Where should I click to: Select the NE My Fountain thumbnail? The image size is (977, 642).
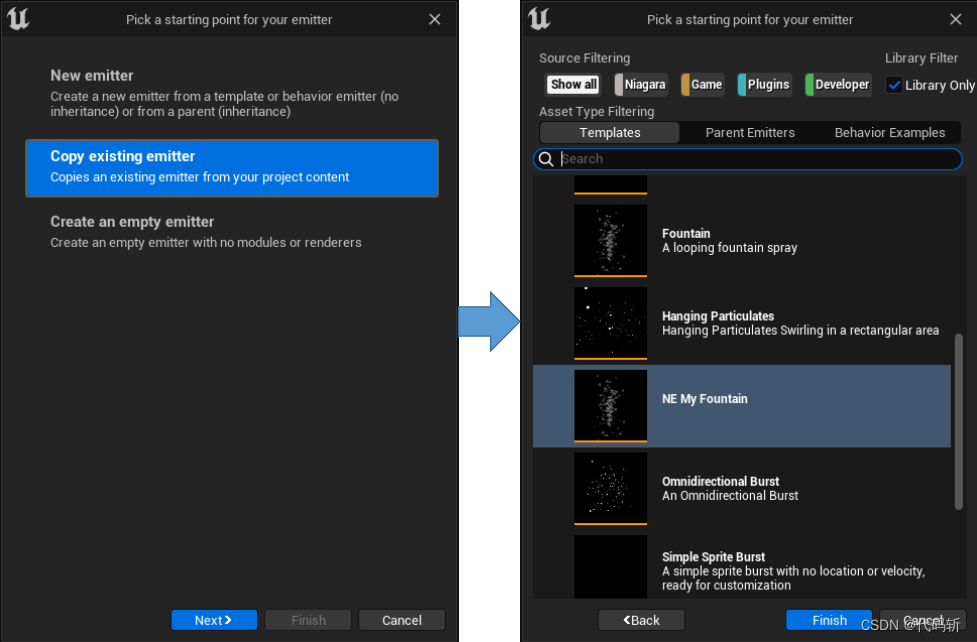pos(611,406)
